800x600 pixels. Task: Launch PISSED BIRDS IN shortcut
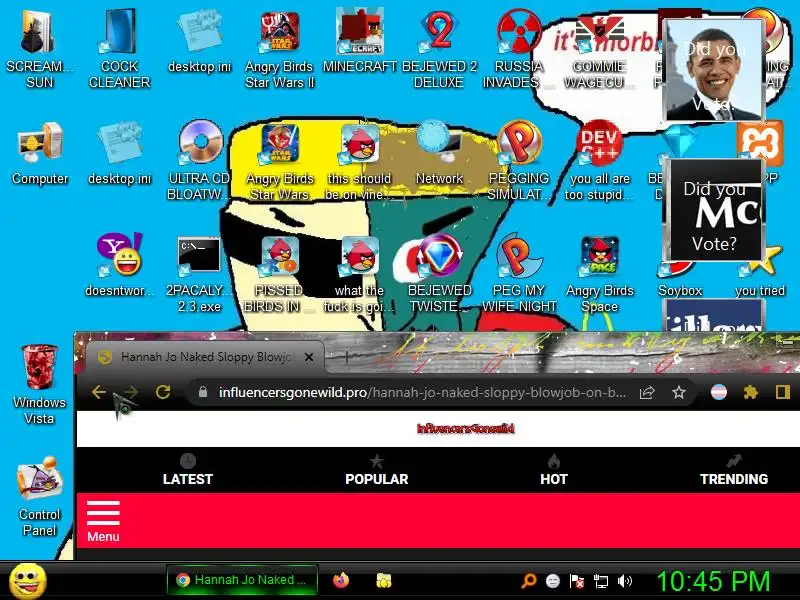click(x=279, y=273)
